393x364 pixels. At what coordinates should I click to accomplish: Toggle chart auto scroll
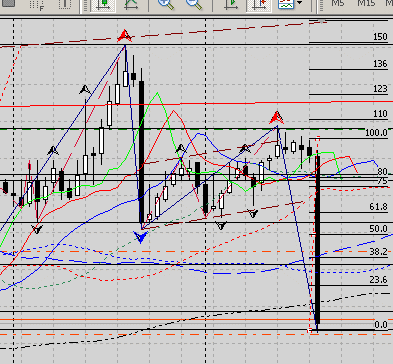pos(231,4)
